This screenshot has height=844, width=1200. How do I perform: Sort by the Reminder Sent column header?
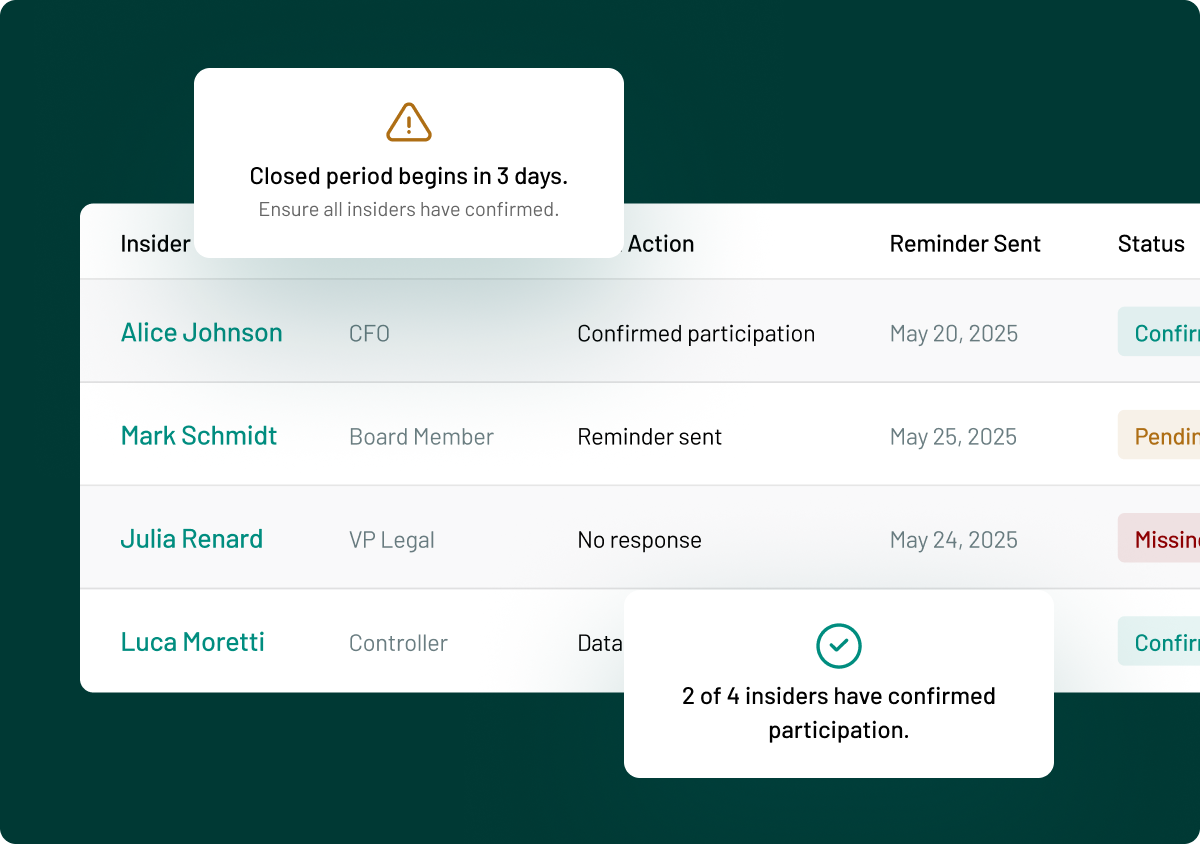tap(965, 243)
